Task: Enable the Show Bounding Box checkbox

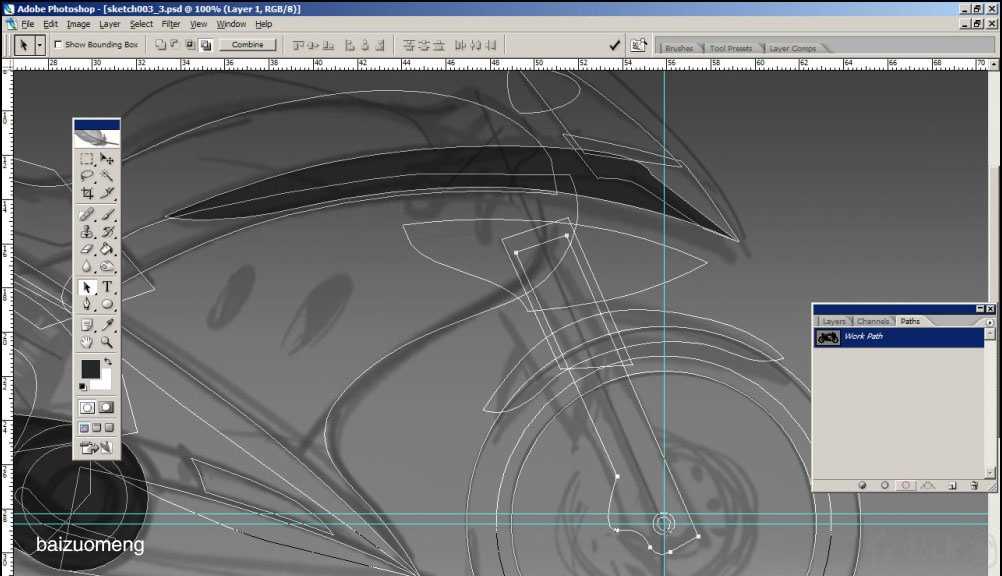Action: 58,45
